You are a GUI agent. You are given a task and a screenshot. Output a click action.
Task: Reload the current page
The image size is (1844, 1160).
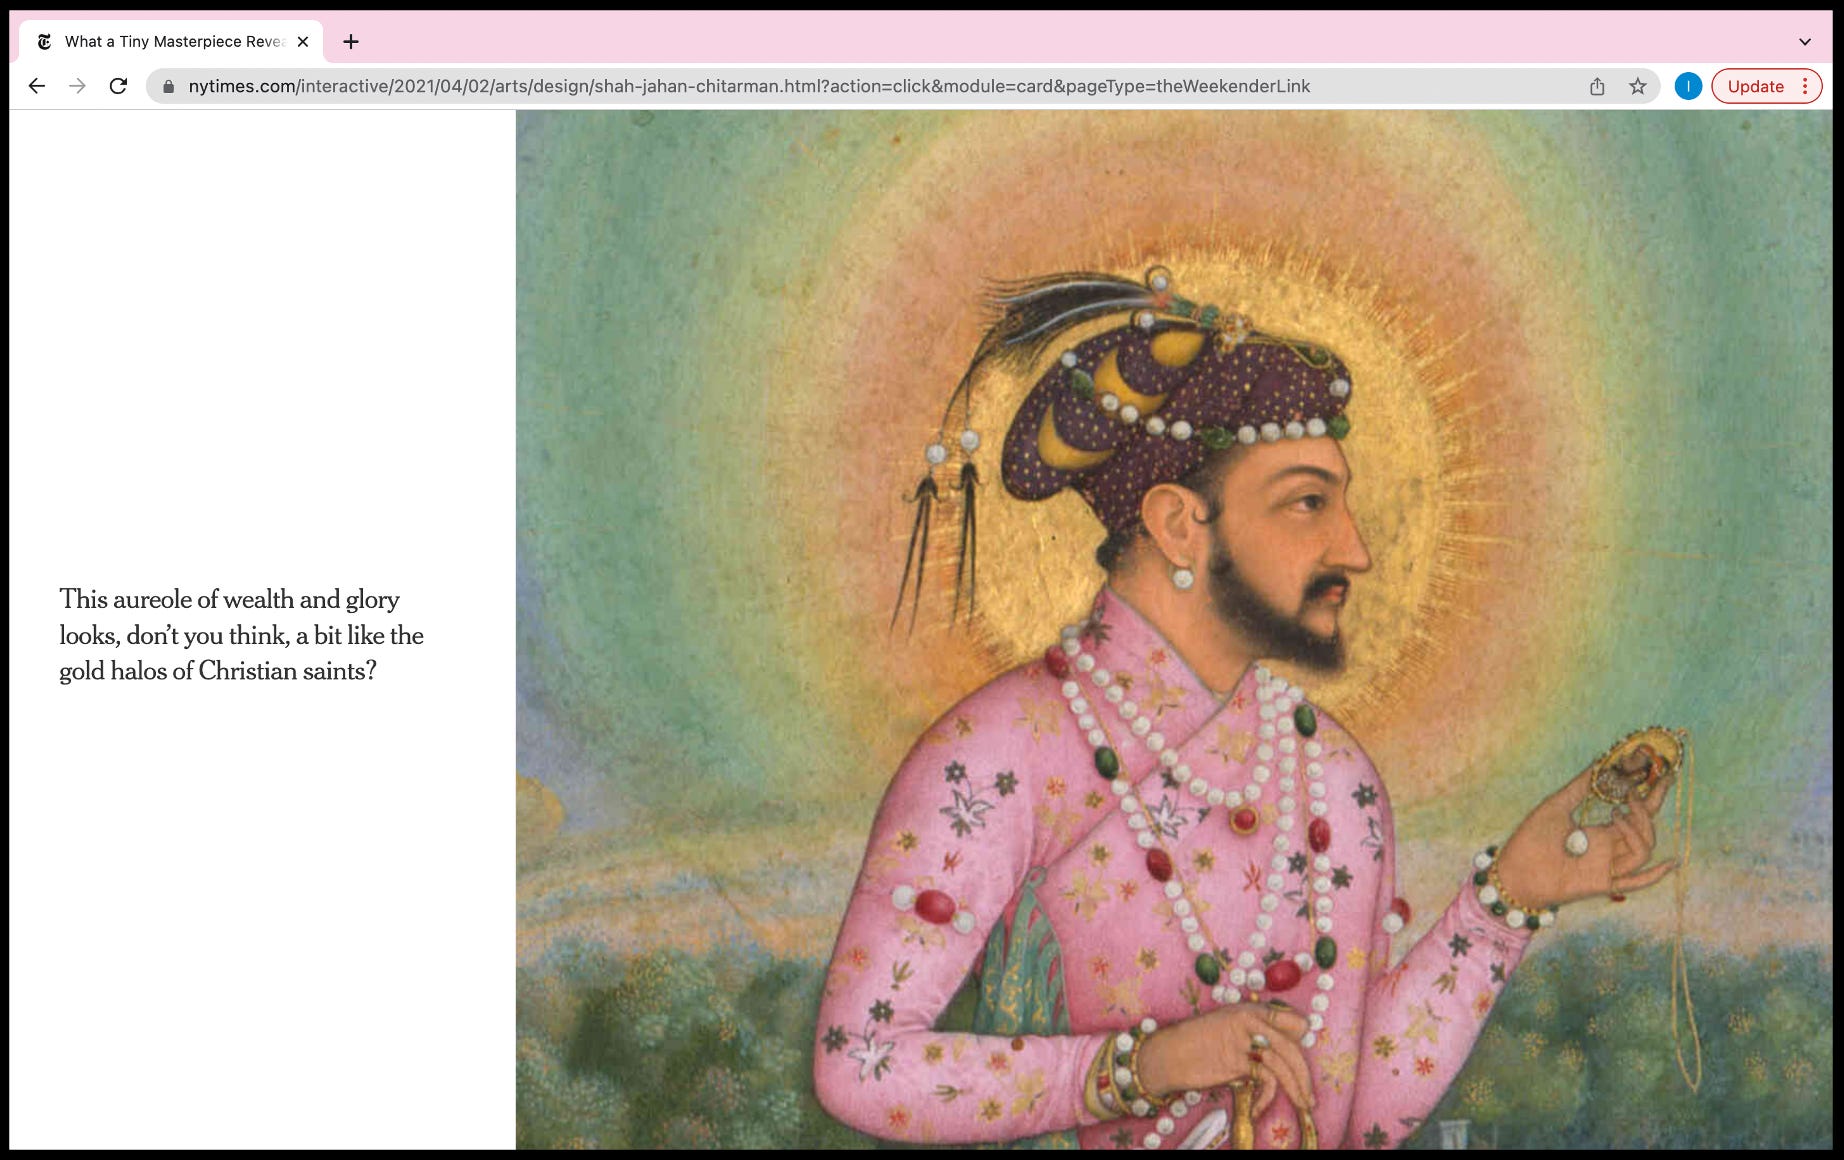(118, 86)
